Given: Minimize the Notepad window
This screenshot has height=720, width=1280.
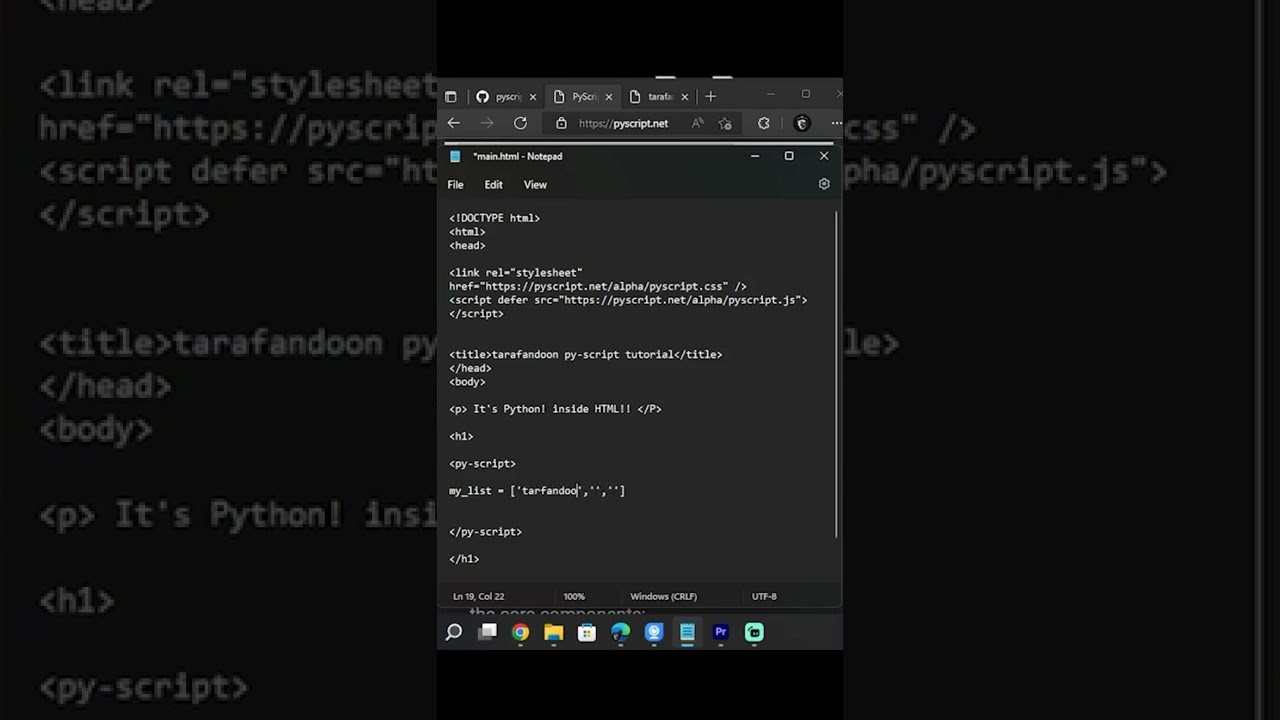Looking at the screenshot, I should click(x=755, y=156).
